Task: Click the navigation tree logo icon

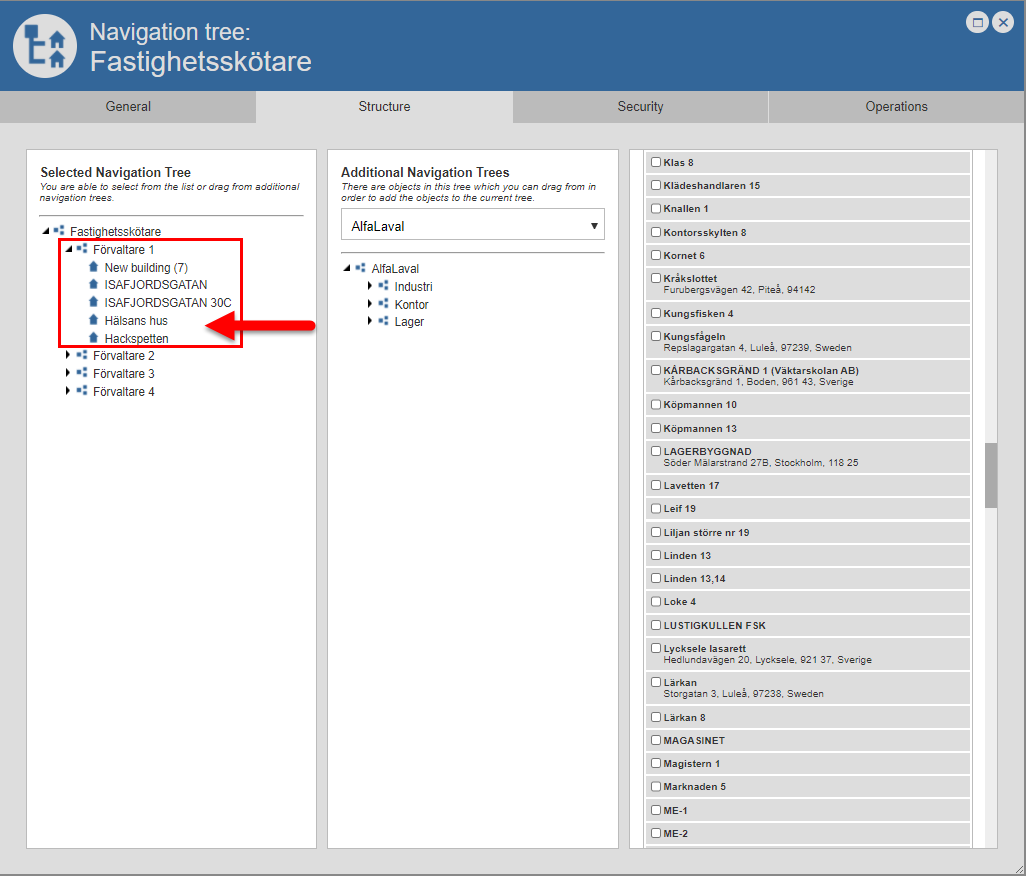Action: 45,46
